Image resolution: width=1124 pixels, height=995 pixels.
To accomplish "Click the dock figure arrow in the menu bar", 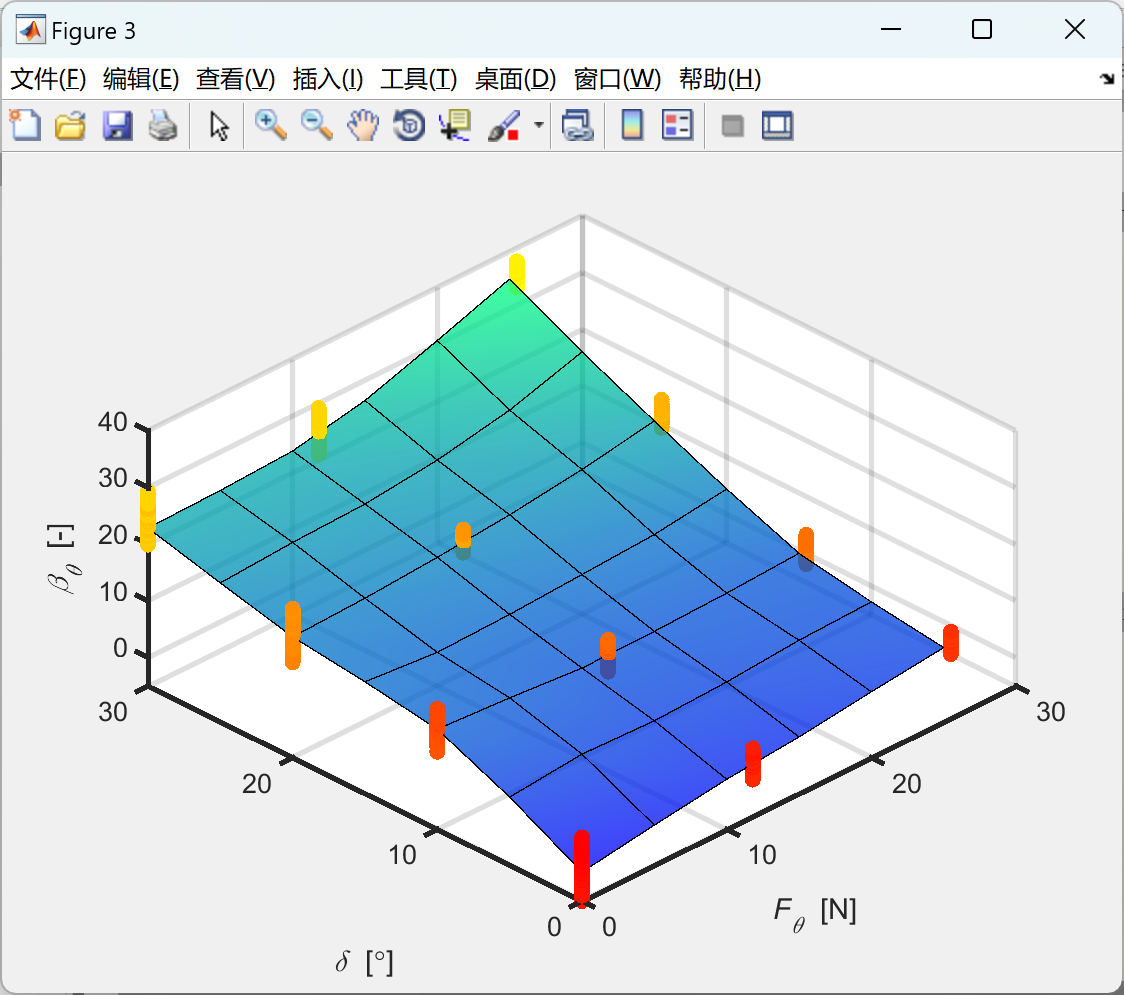I will coord(1106,80).
